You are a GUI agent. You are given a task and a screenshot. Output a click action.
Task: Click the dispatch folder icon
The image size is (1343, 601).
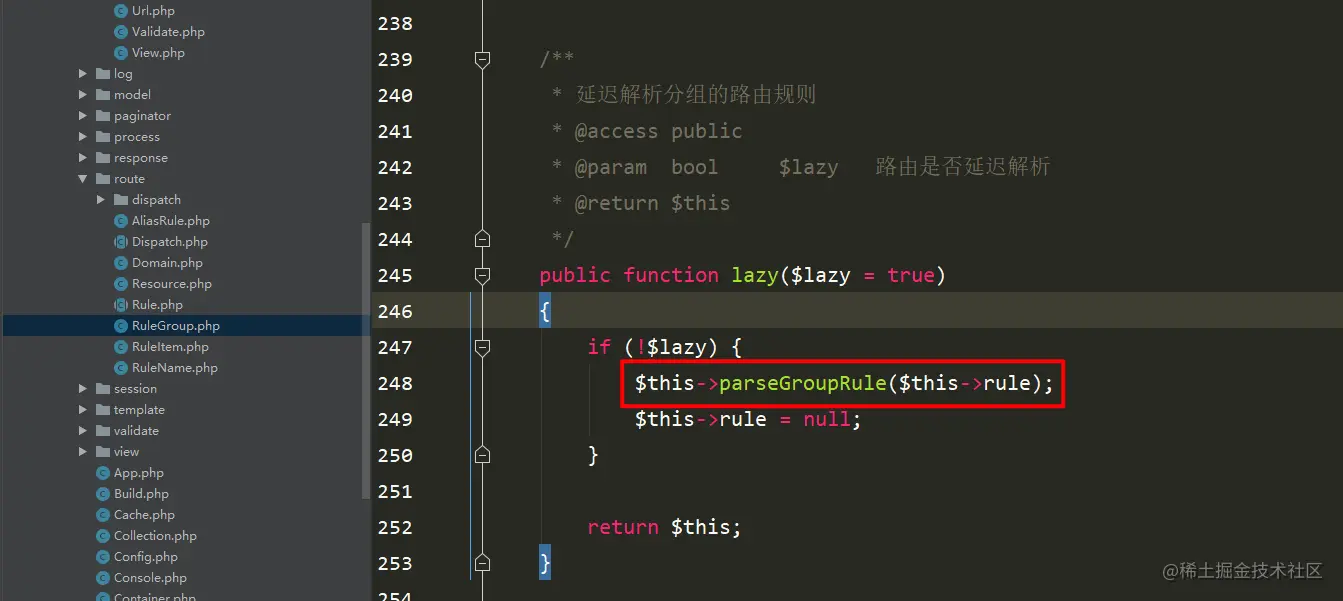[121, 200]
